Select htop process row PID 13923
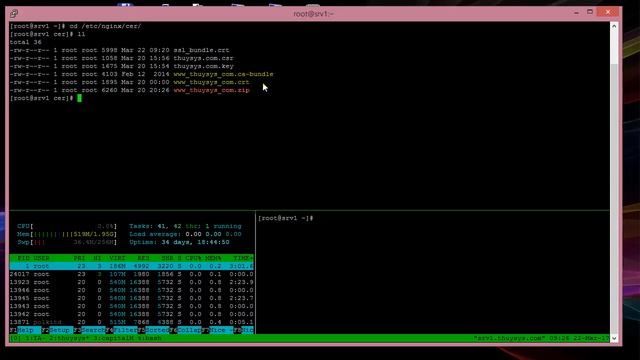The width and height of the screenshot is (640, 360). pos(131,282)
